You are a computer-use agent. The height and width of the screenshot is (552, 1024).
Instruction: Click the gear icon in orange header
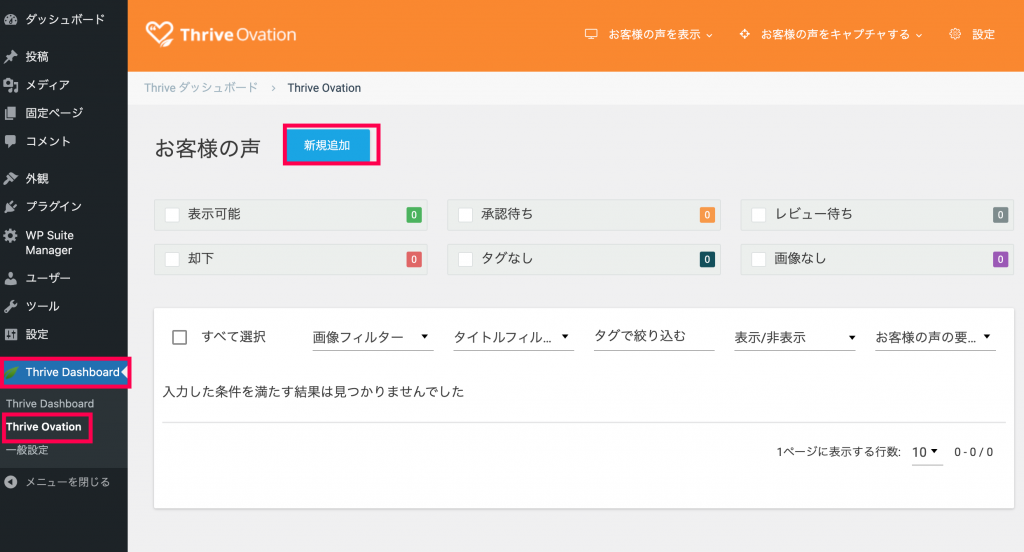click(955, 34)
